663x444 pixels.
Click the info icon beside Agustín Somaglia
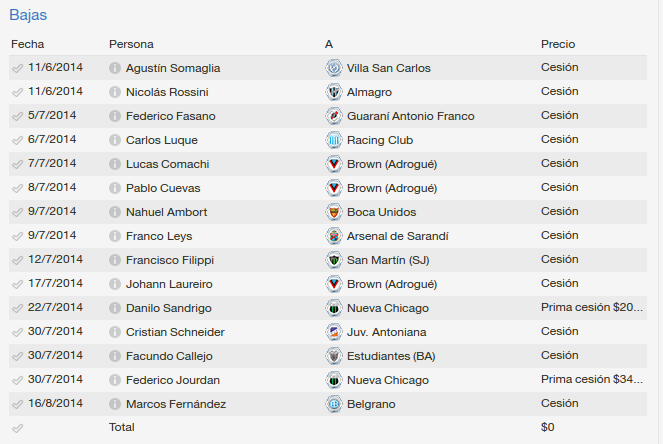(x=115, y=68)
